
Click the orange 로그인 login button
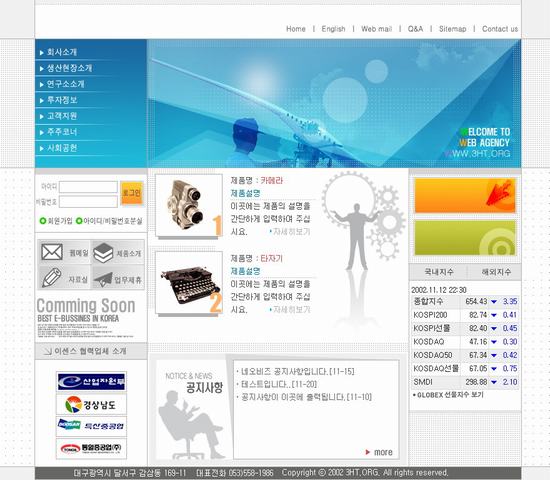(132, 193)
